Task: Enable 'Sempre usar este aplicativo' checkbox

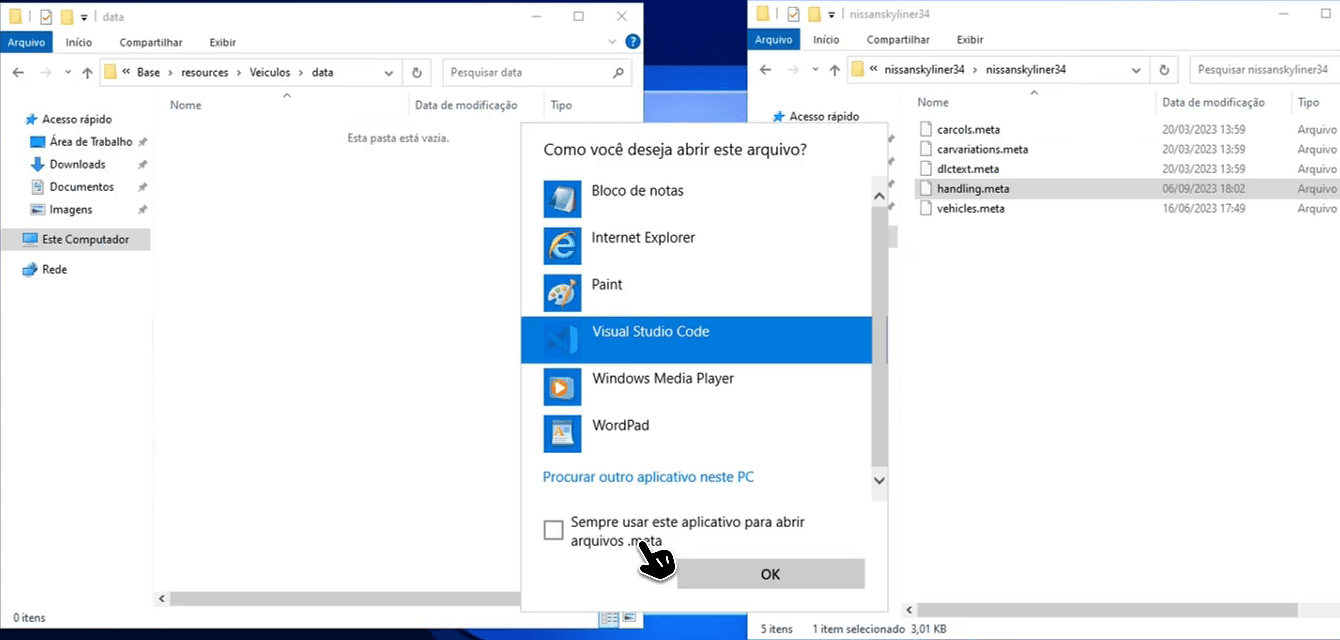Action: [x=553, y=530]
